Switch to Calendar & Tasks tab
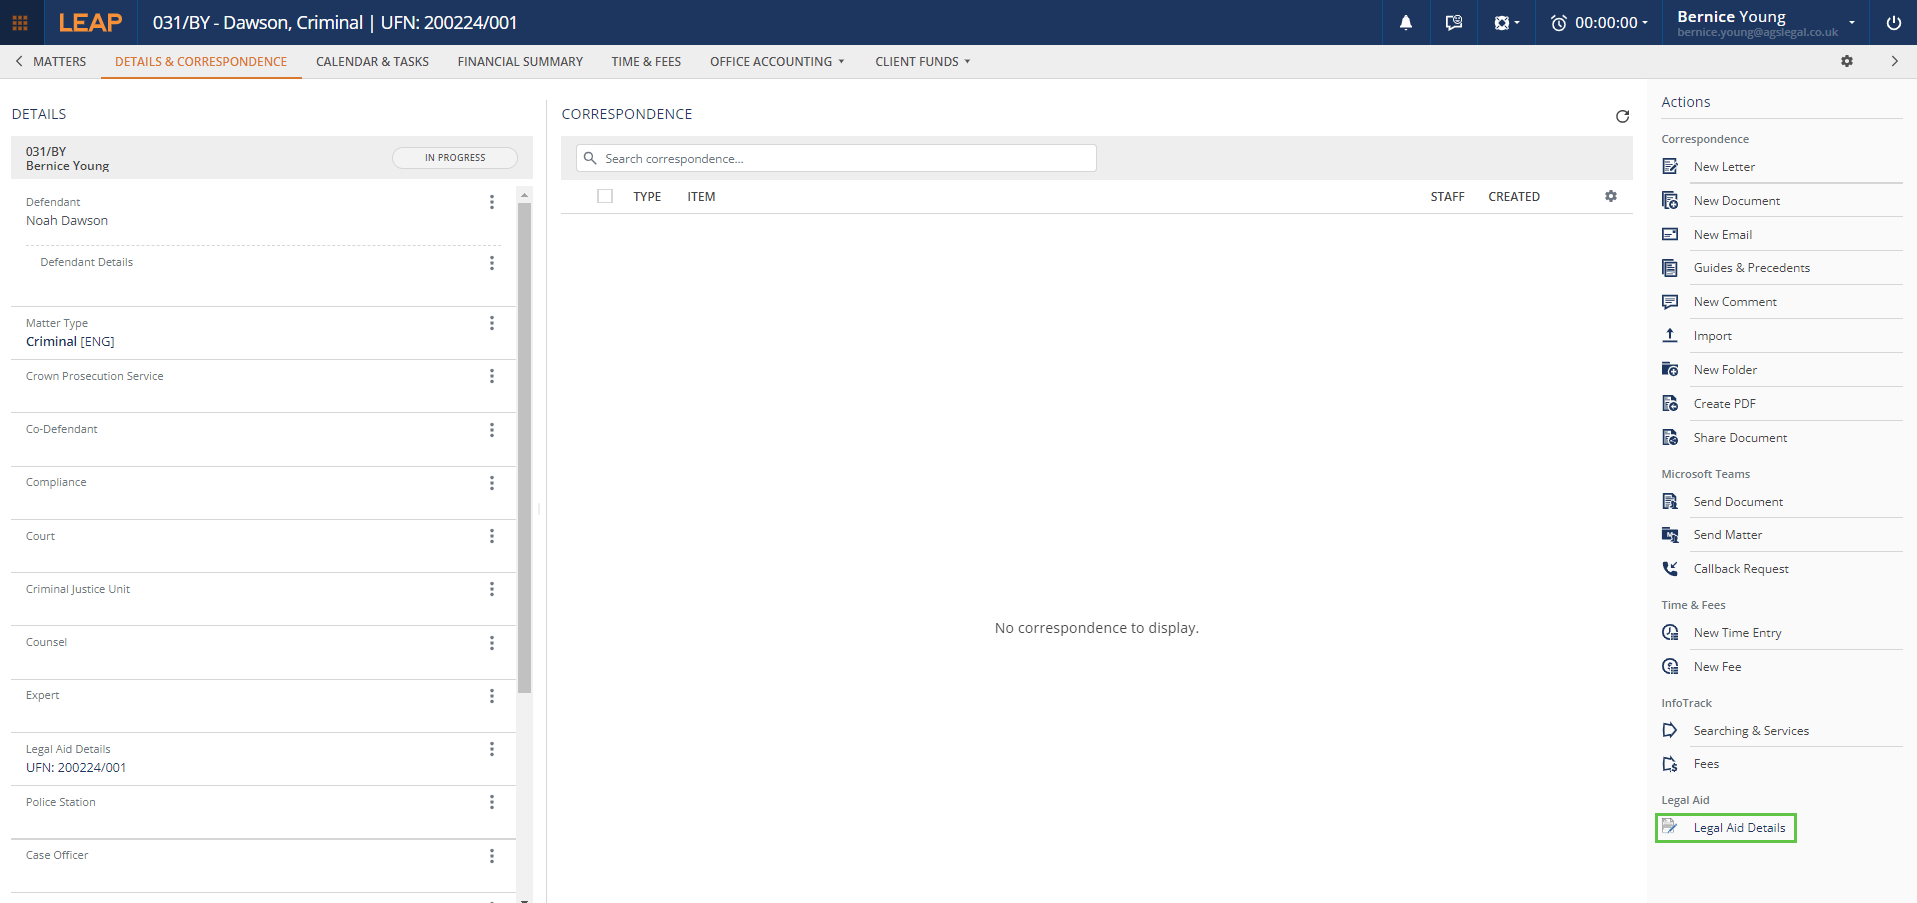Screen dimensions: 1917x903 click(372, 61)
